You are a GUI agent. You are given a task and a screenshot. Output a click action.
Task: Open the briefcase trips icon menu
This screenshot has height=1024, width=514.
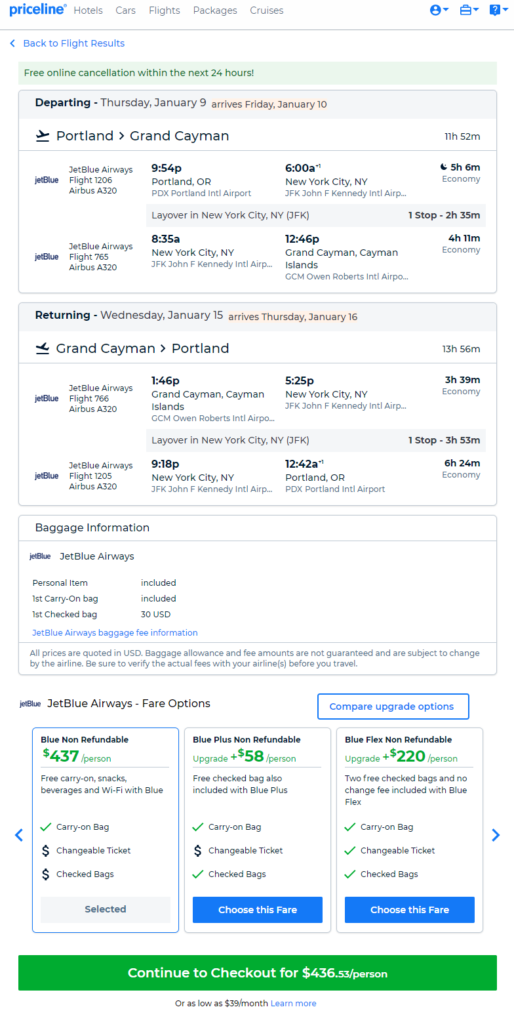click(469, 10)
